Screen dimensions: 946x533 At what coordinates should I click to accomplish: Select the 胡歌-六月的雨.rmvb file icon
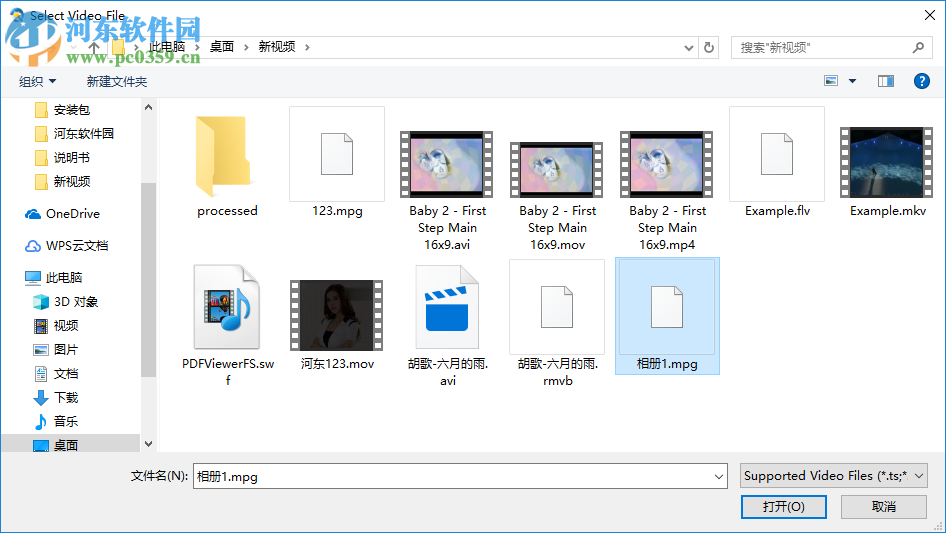coord(556,307)
